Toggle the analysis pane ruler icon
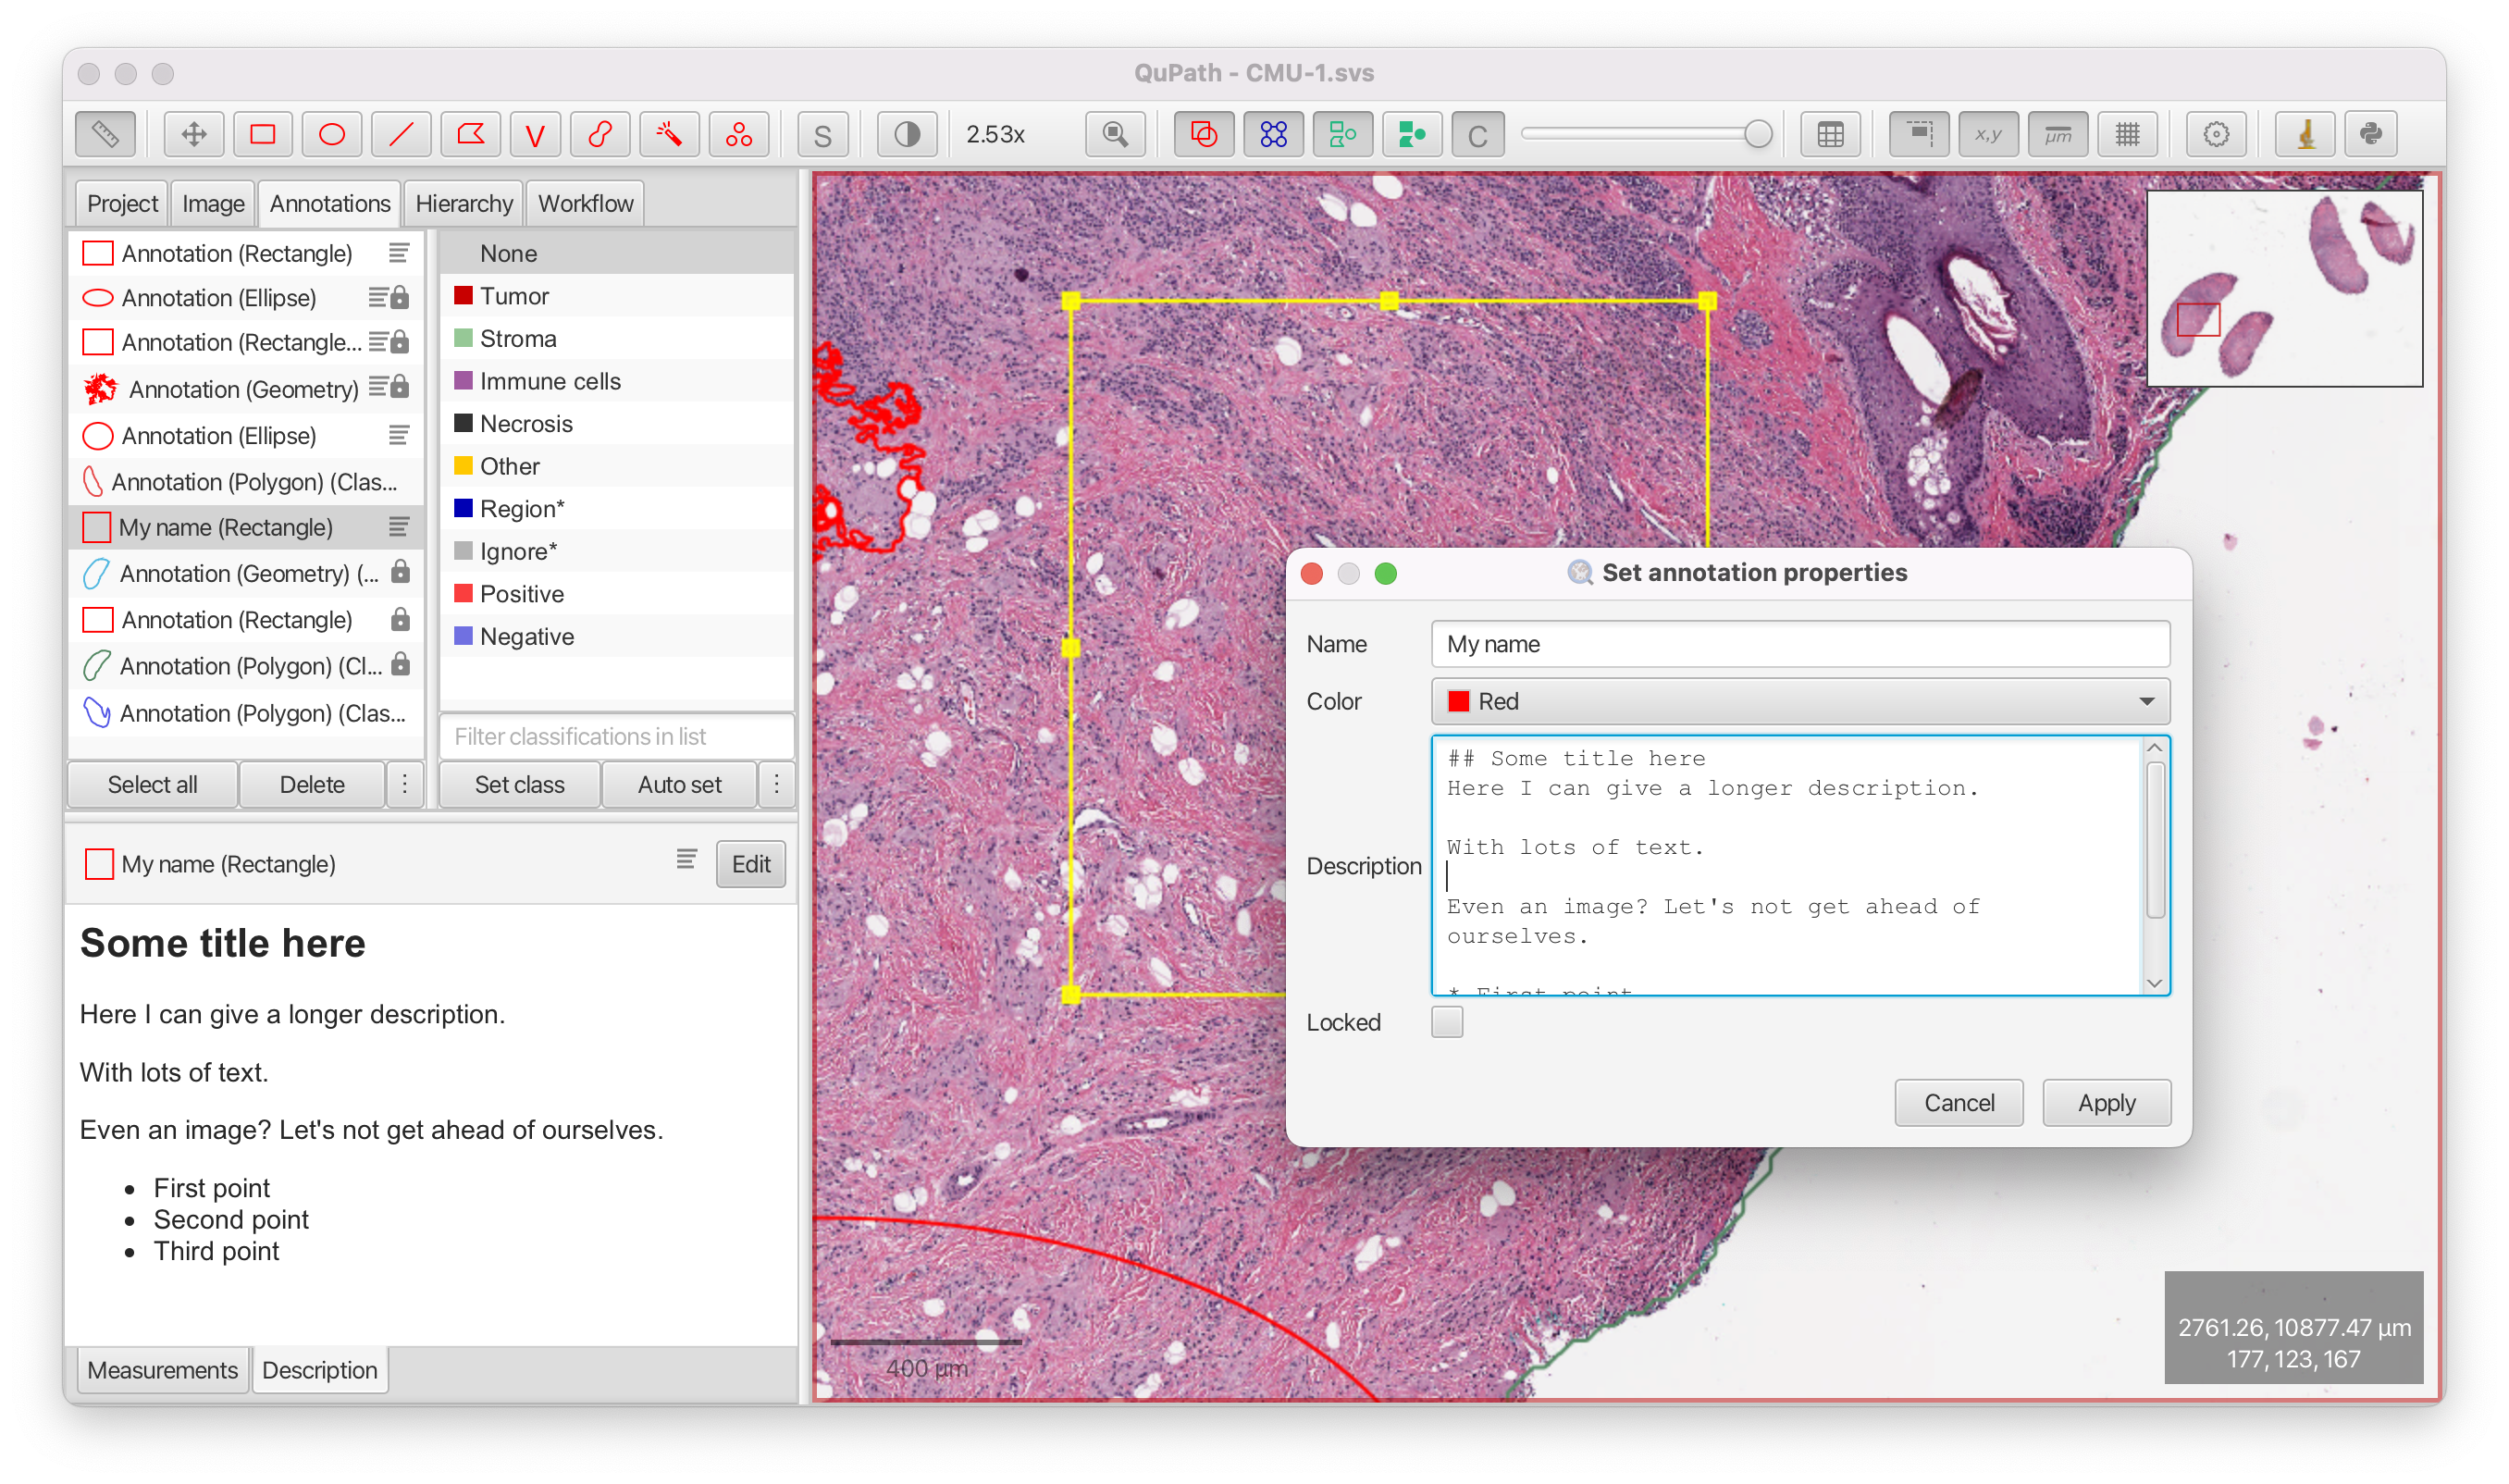The width and height of the screenshot is (2509, 1484). (105, 134)
